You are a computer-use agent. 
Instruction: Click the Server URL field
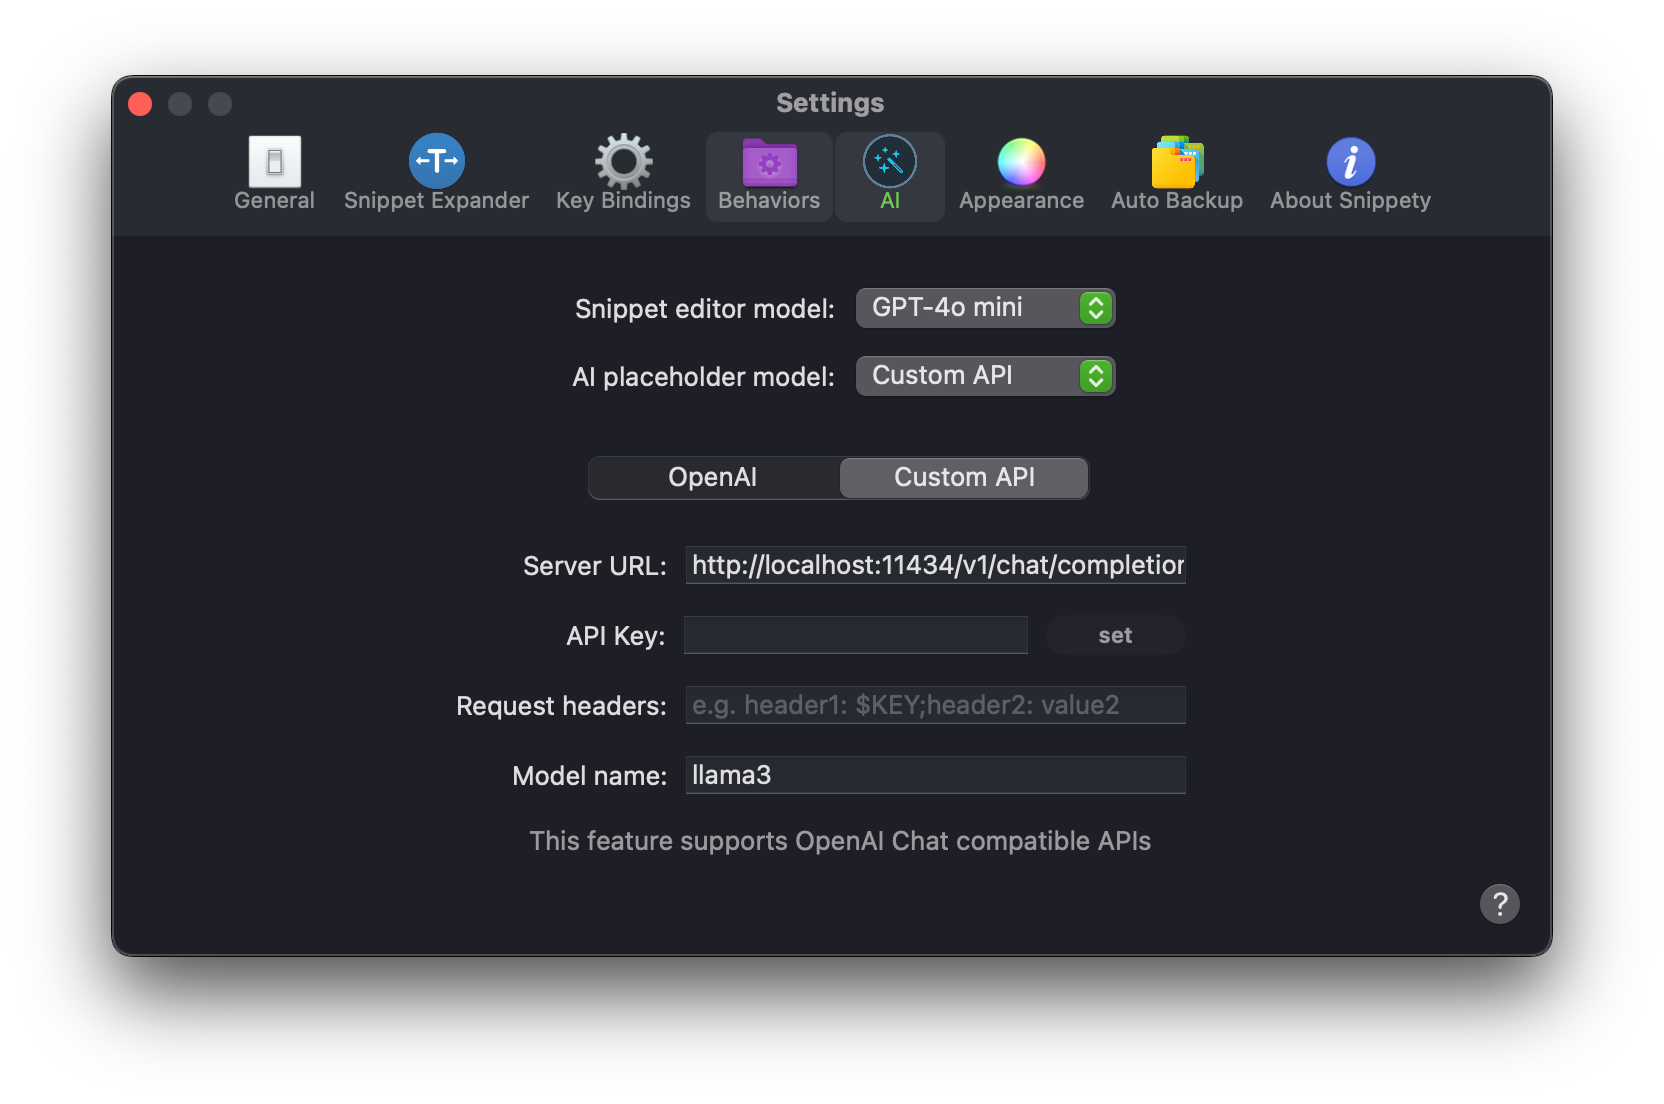(x=935, y=565)
